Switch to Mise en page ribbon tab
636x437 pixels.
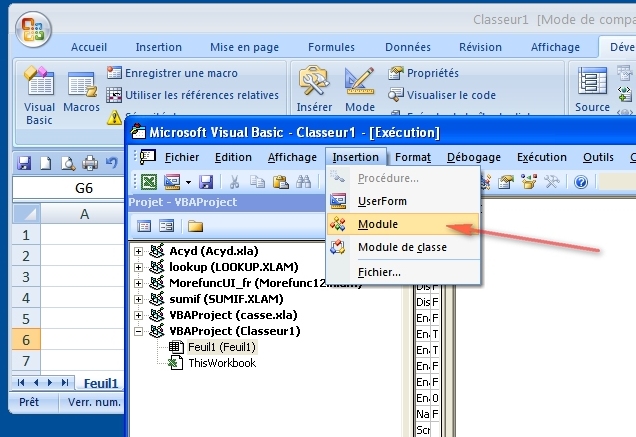pyautogui.click(x=244, y=47)
